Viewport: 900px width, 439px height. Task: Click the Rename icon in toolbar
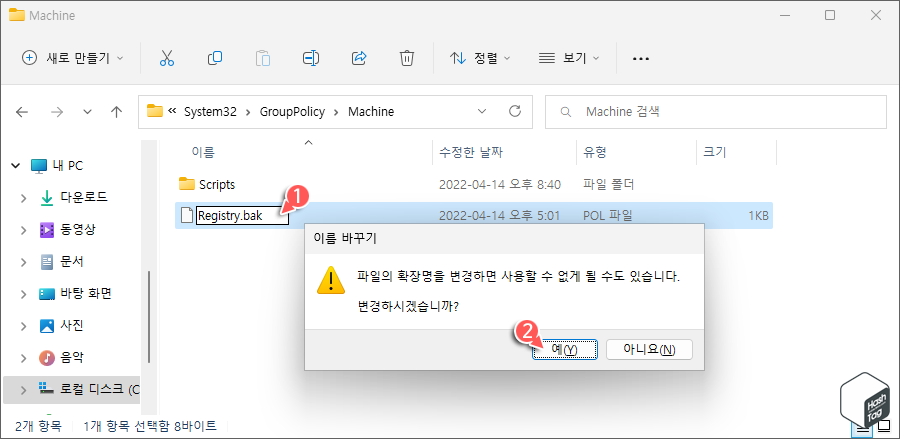(x=311, y=58)
